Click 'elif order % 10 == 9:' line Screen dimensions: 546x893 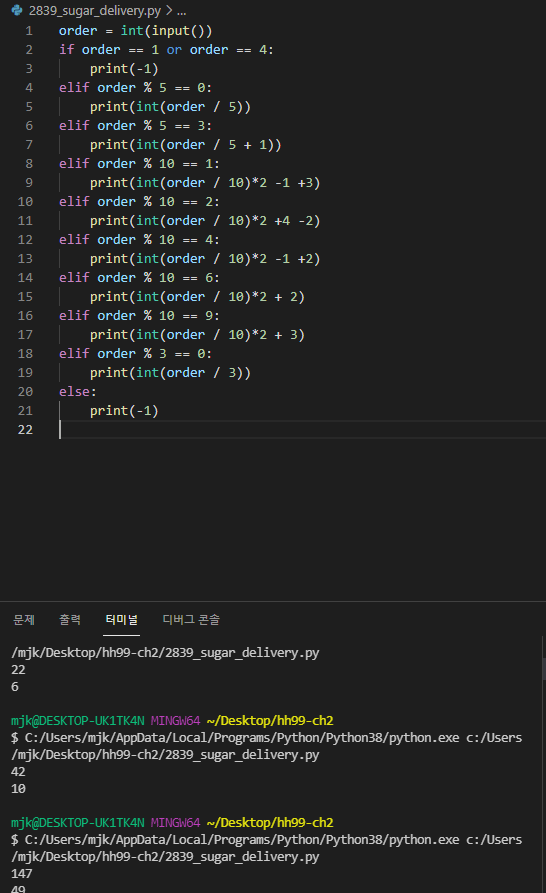pyautogui.click(x=139, y=316)
